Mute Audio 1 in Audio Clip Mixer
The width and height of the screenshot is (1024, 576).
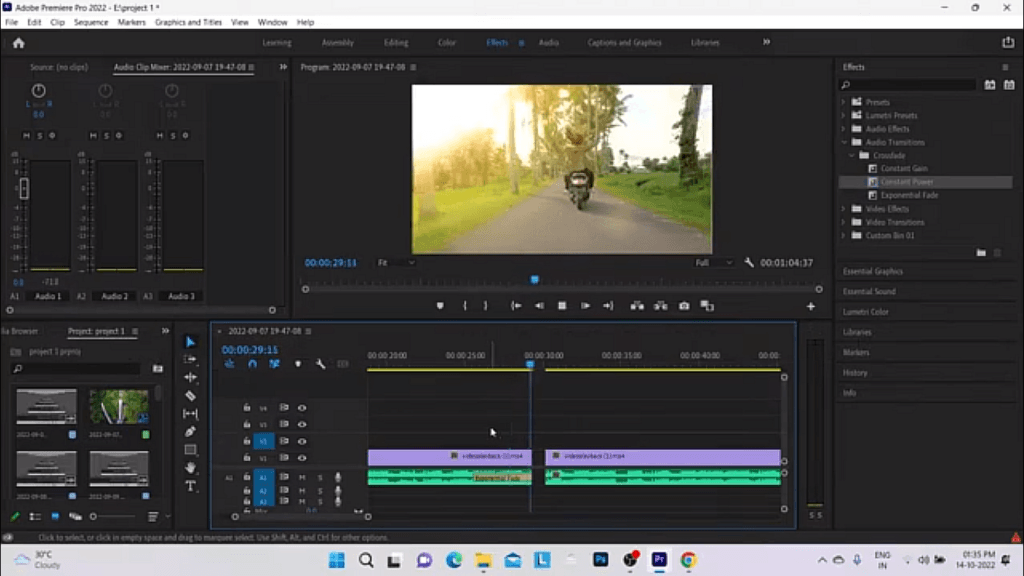26,136
